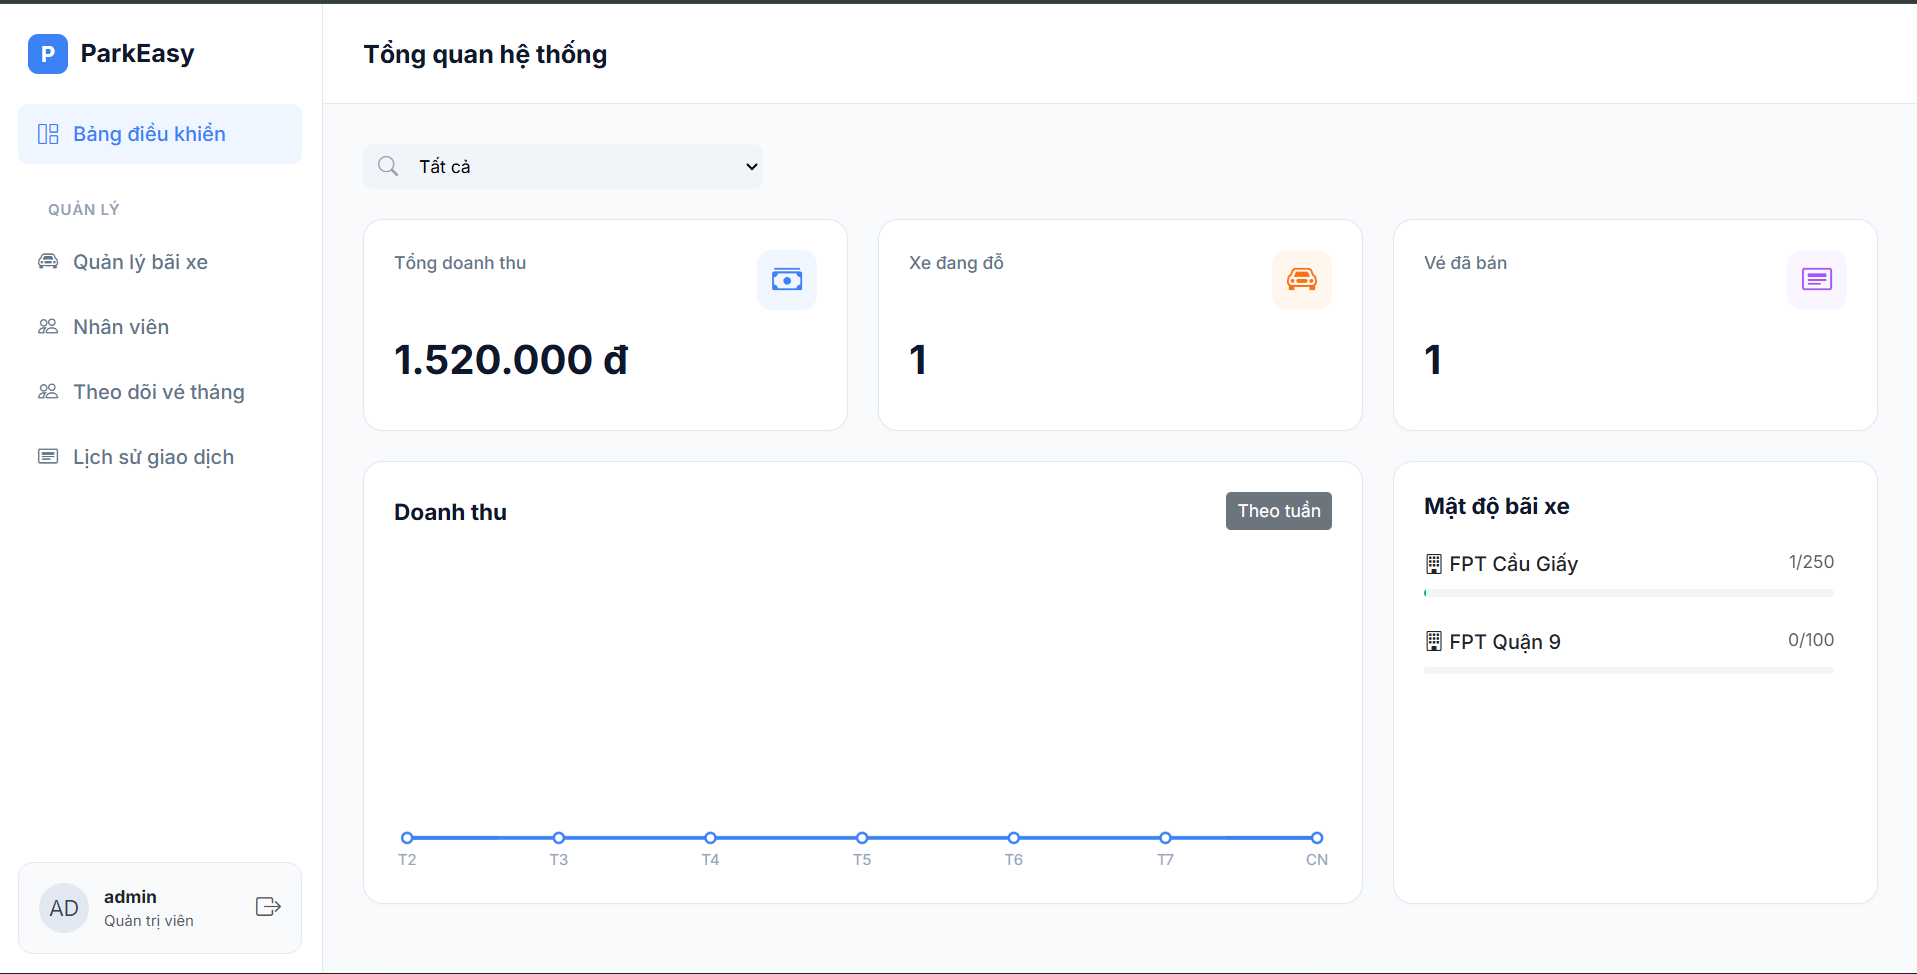This screenshot has width=1917, height=974.
Task: Navigate to Theo dõi vé tháng
Action: click(x=158, y=392)
